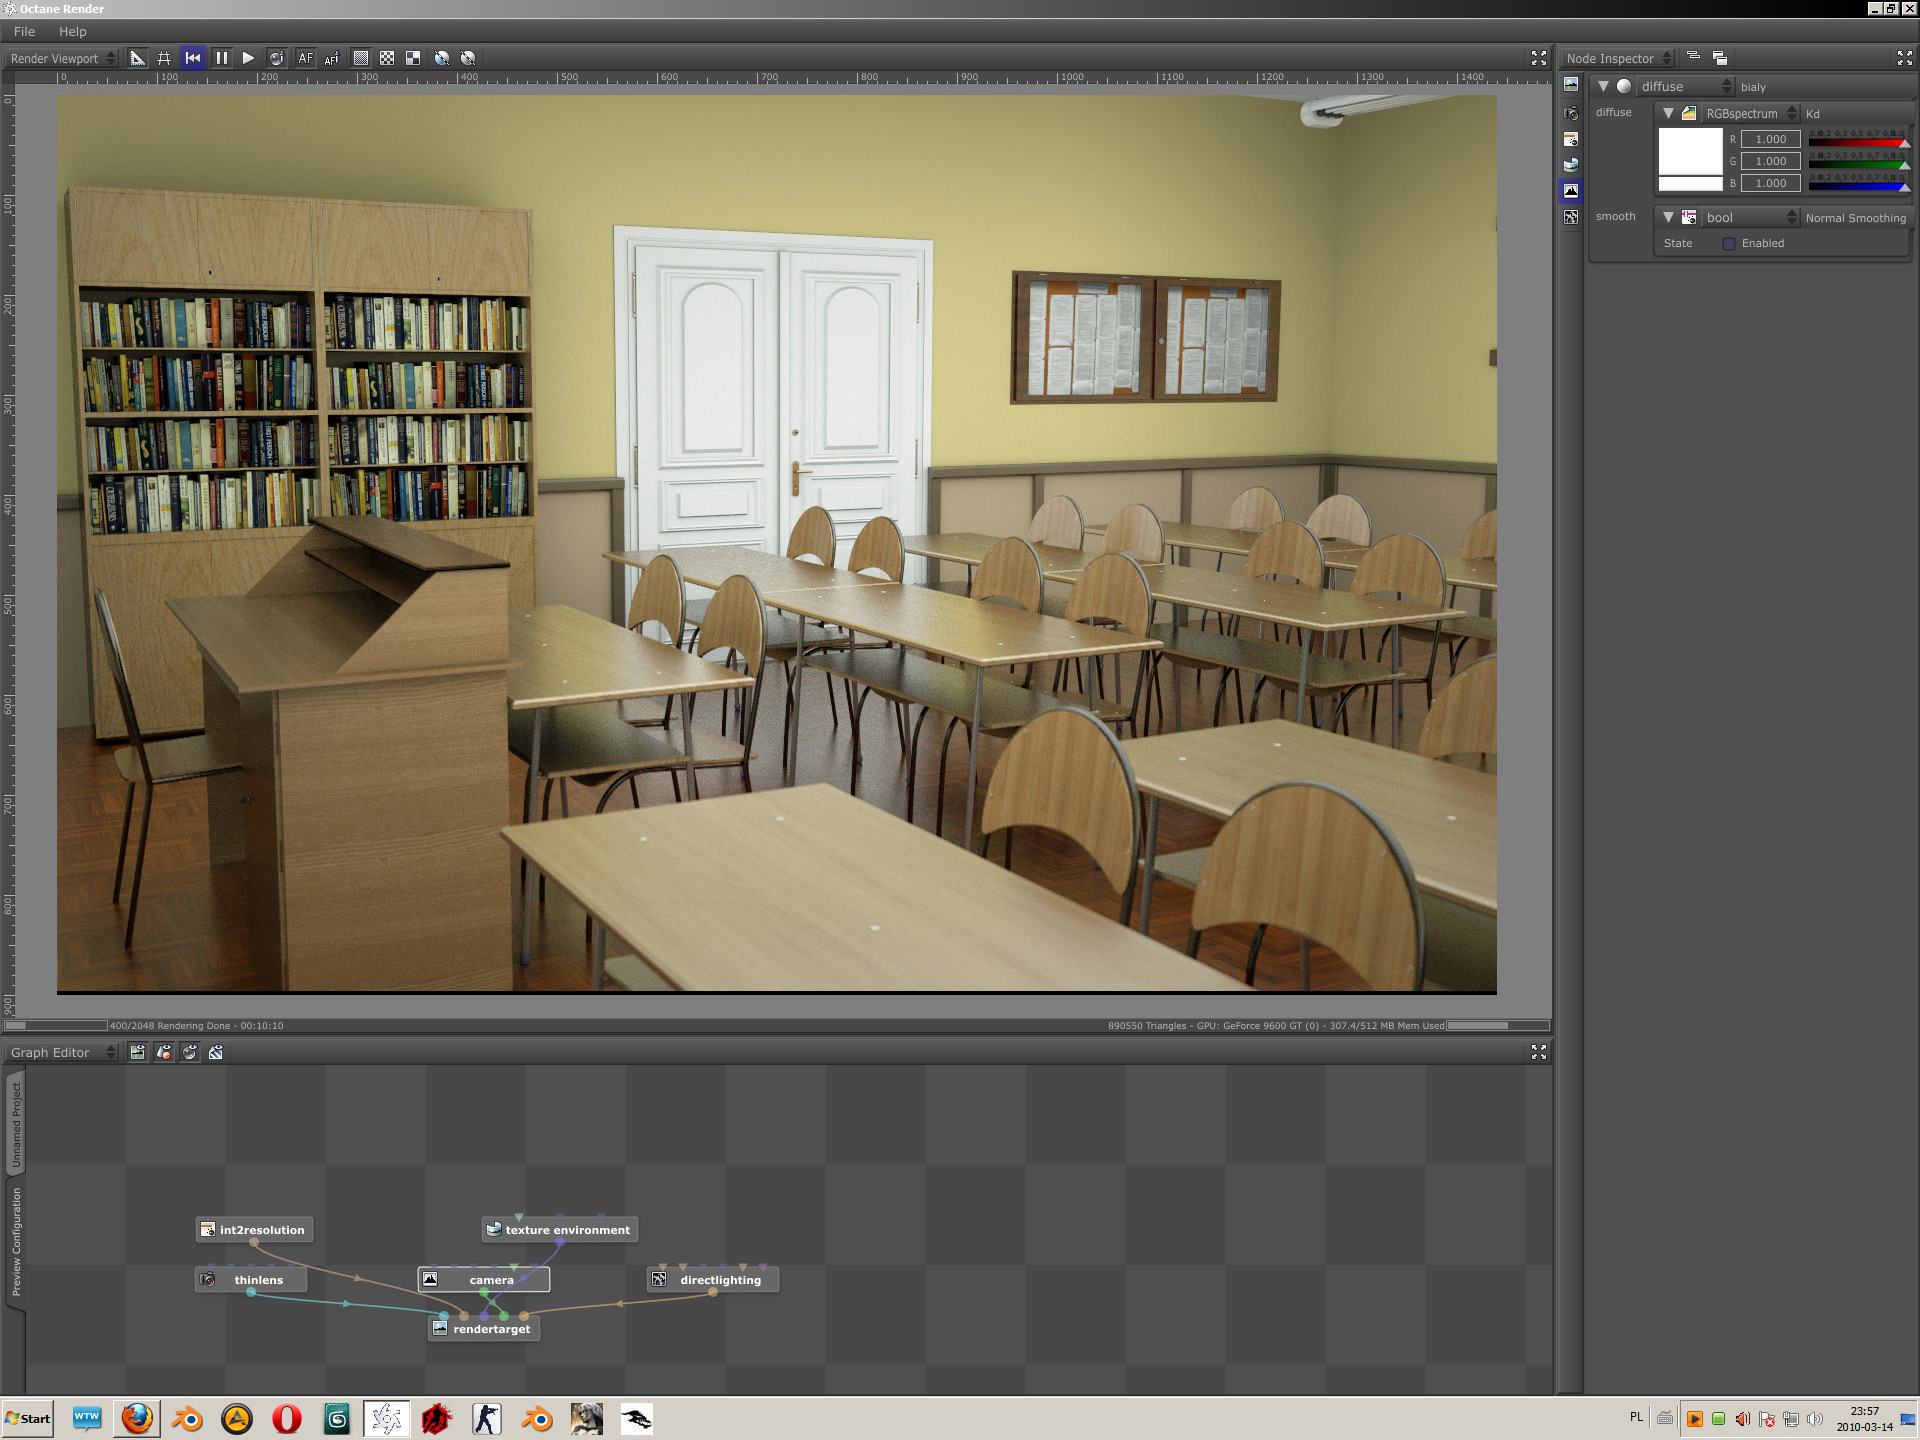1920x1440 pixels.
Task: Click the first icon in Graph Editor toolbar
Action: pos(138,1052)
